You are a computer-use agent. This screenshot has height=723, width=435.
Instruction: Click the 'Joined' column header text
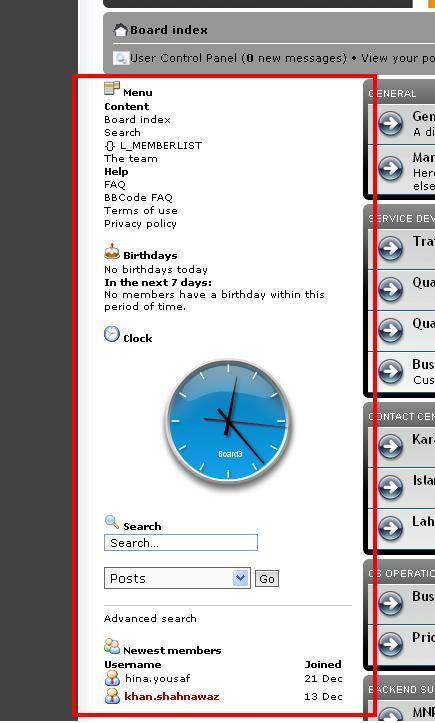tap(323, 664)
